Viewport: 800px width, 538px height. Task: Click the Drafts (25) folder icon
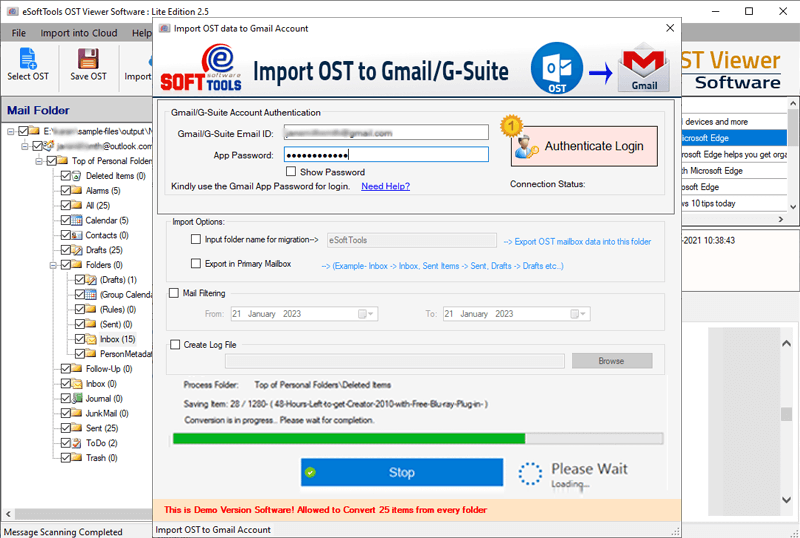pyautogui.click(x=77, y=250)
